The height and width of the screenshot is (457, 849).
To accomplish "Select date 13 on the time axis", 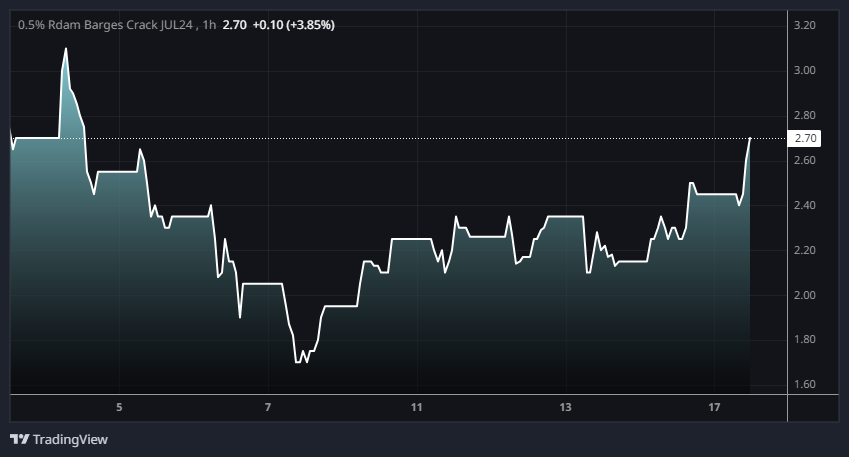I will [x=565, y=407].
